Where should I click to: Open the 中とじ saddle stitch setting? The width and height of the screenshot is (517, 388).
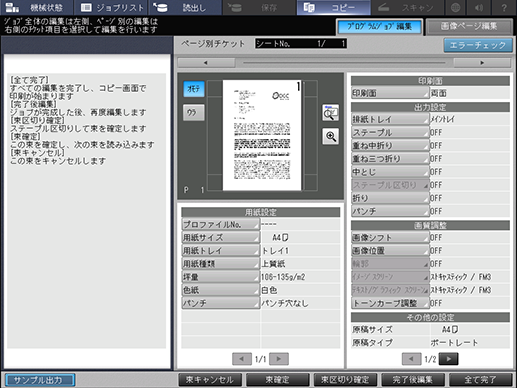pos(390,172)
